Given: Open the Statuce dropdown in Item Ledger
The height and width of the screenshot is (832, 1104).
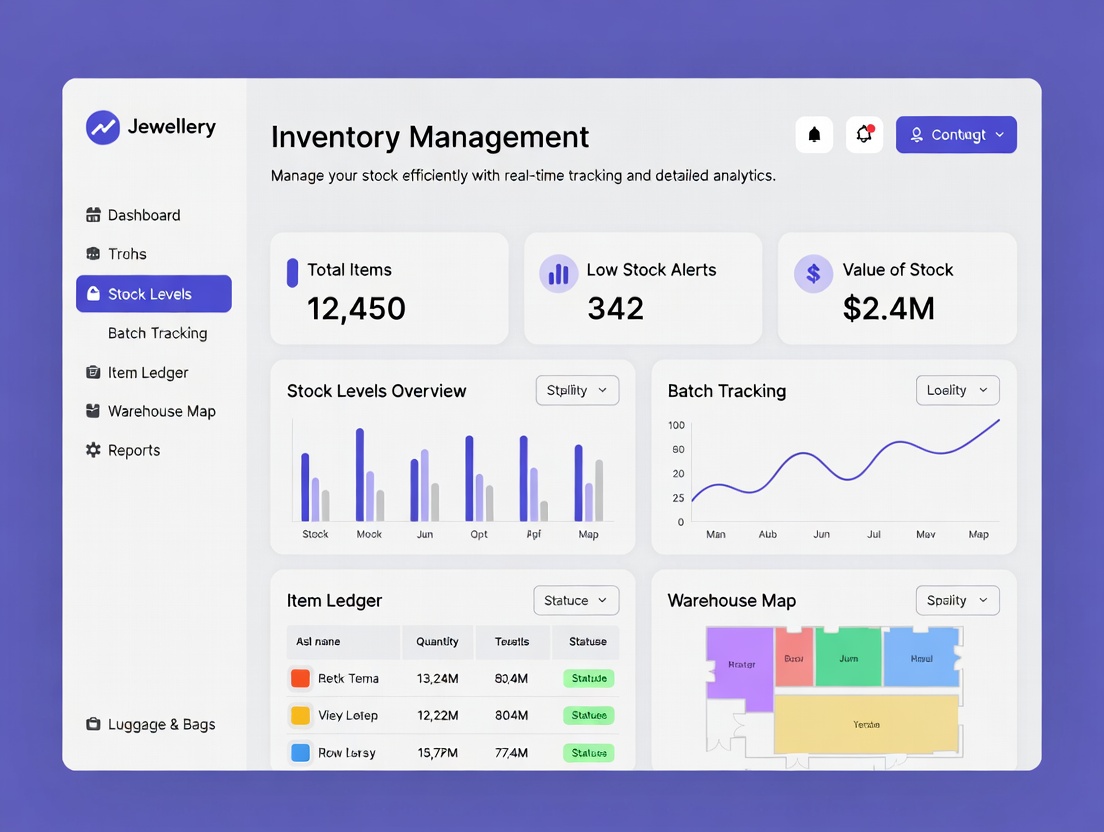Looking at the screenshot, I should point(576,600).
